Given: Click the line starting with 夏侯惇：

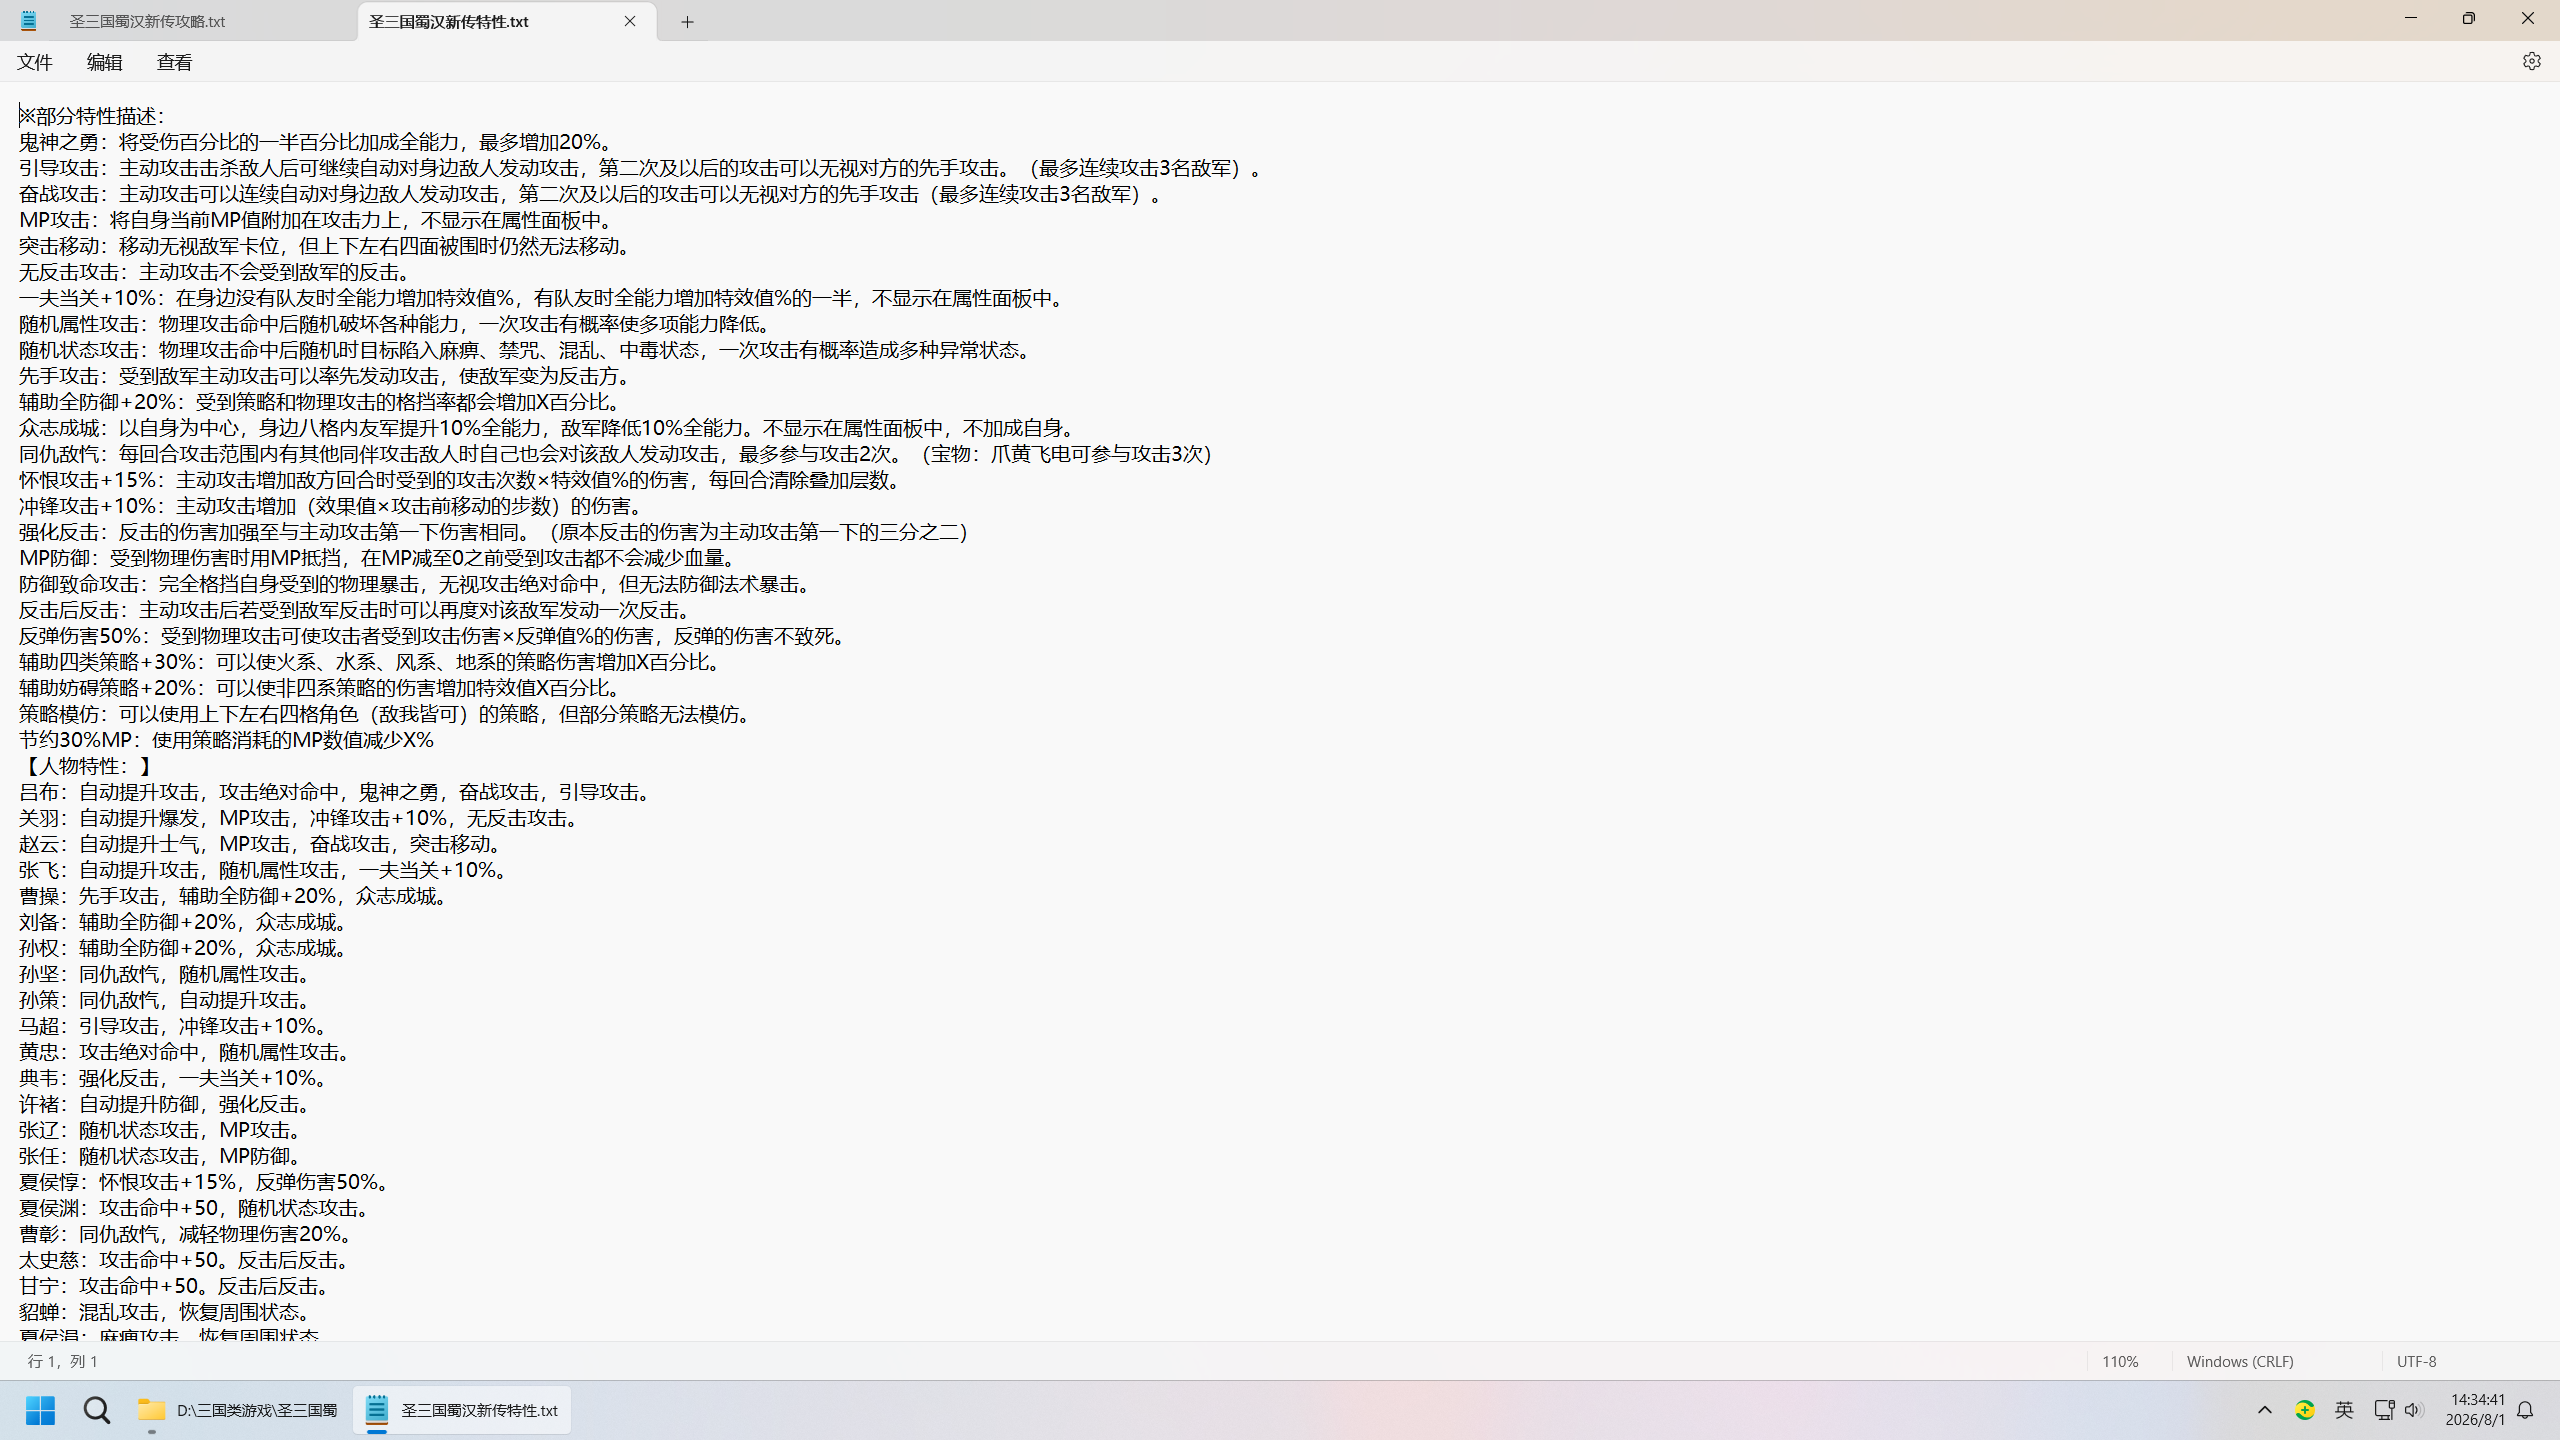Looking at the screenshot, I should coord(206,1182).
